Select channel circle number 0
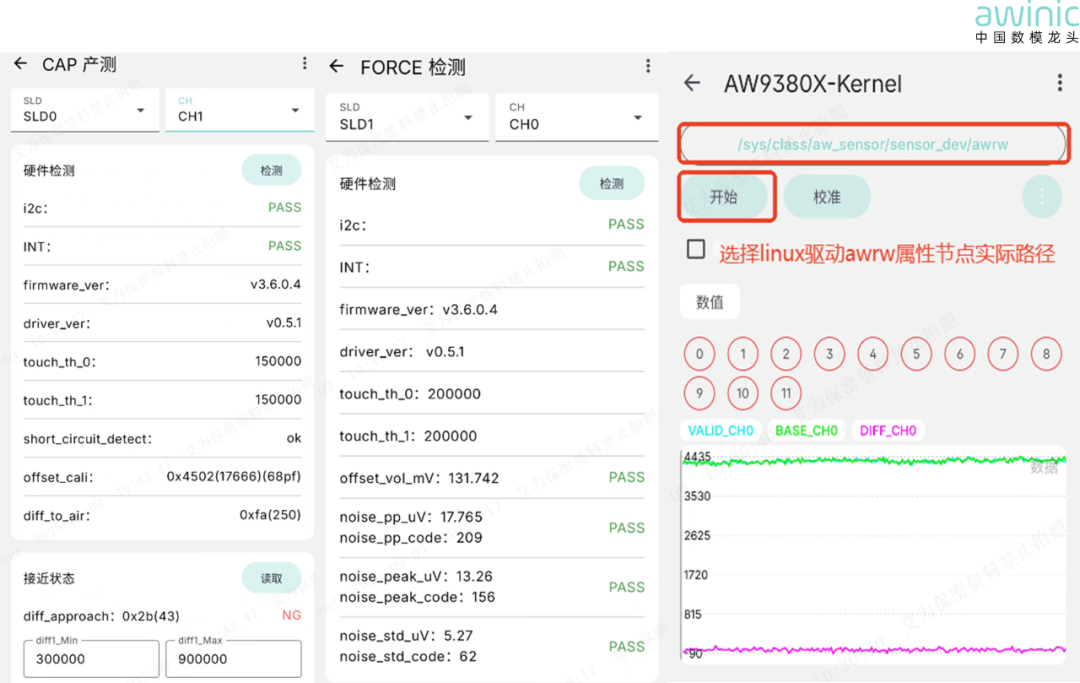 tap(699, 354)
